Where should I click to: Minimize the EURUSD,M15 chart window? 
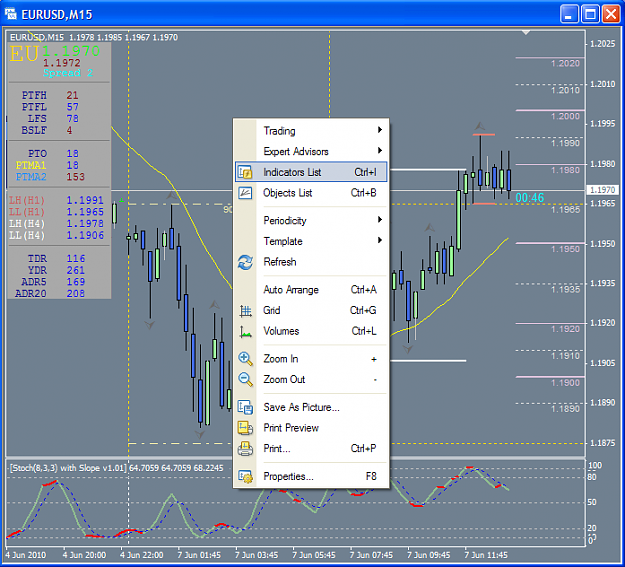coord(569,14)
